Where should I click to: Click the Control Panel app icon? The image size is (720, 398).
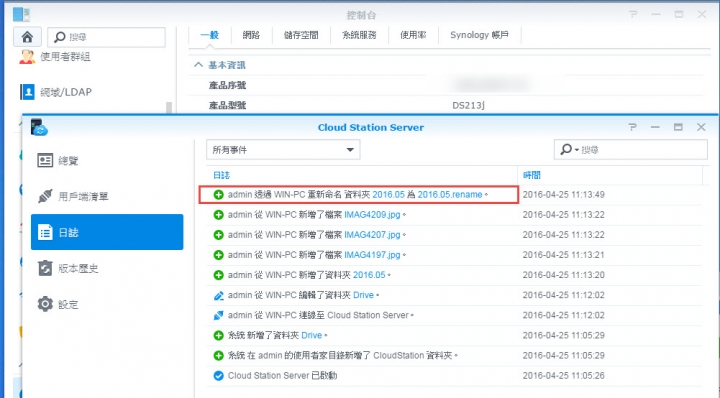coord(21,14)
